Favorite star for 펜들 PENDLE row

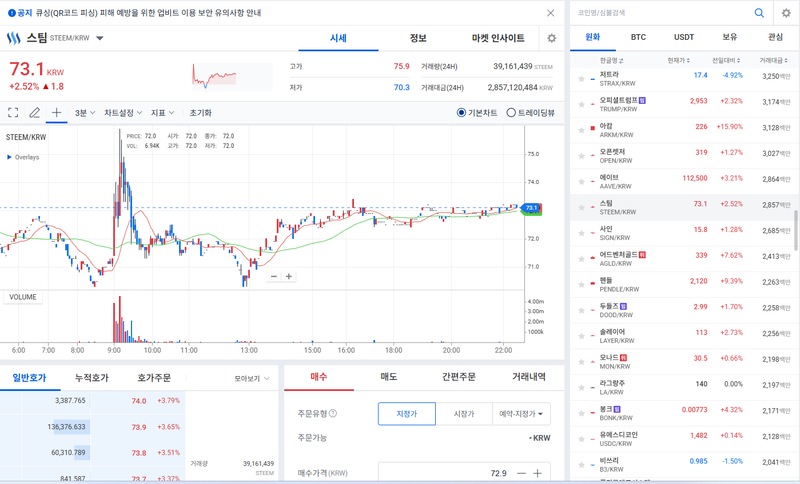pos(581,285)
